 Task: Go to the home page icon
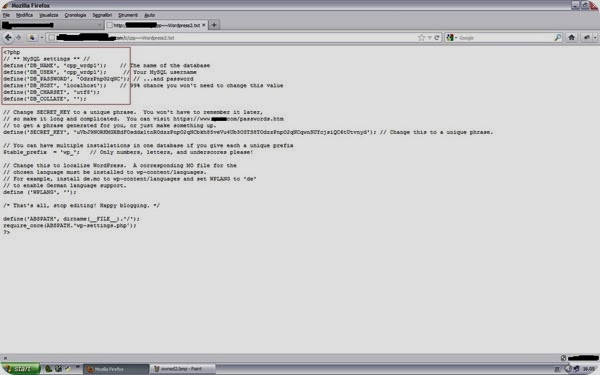pyautogui.click(x=572, y=38)
